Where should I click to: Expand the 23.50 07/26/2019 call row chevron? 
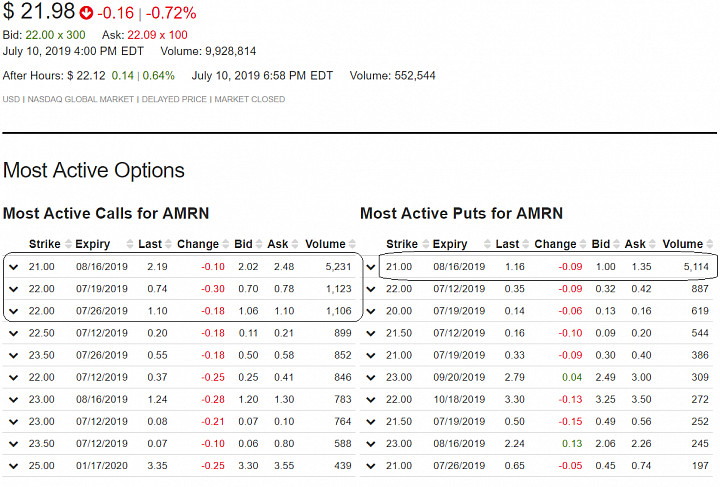click(x=14, y=355)
